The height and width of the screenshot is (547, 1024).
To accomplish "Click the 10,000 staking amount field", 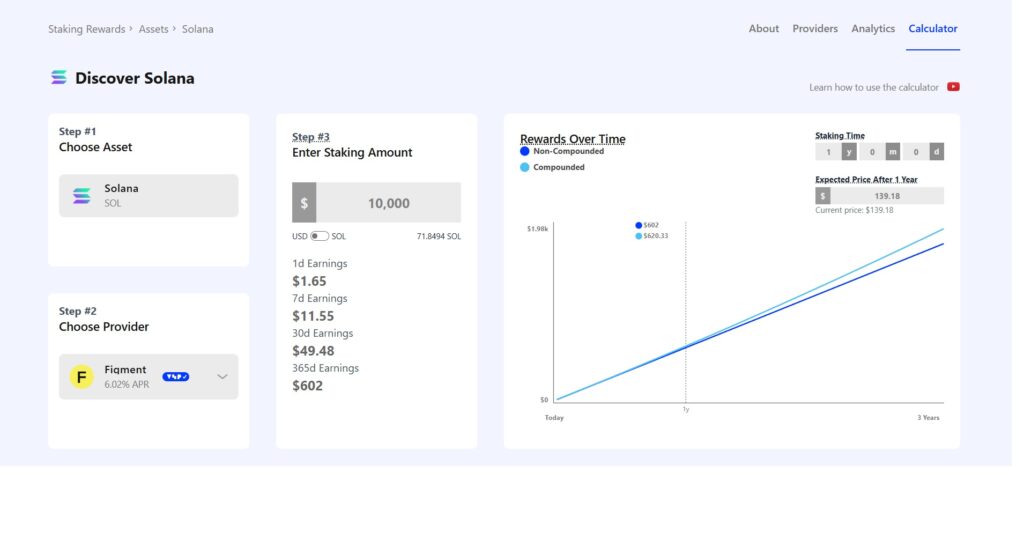I will [389, 203].
